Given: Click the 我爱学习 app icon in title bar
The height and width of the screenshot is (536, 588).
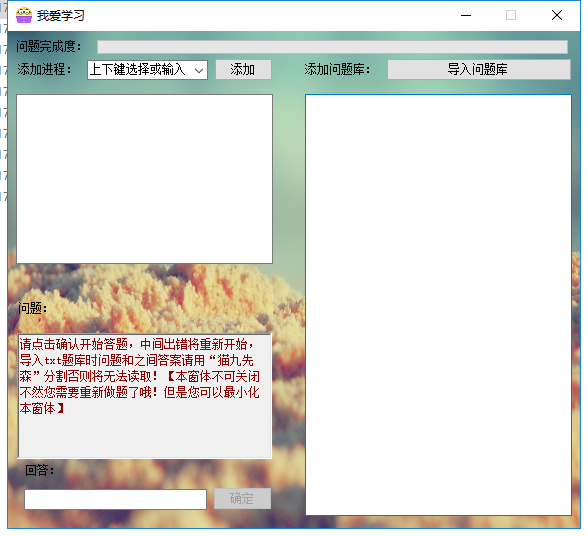Looking at the screenshot, I should (x=24, y=15).
